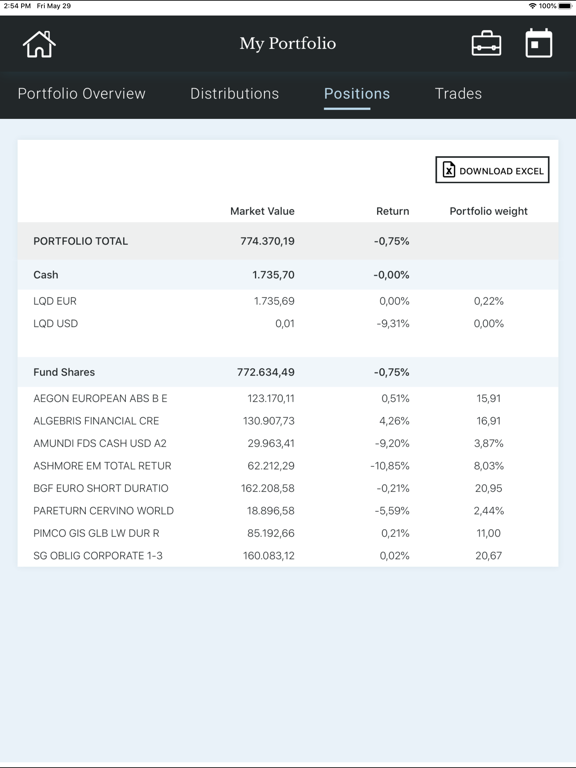The image size is (576, 768).
Task: Select SG OBLIG weight 20,67
Action: [x=488, y=556]
